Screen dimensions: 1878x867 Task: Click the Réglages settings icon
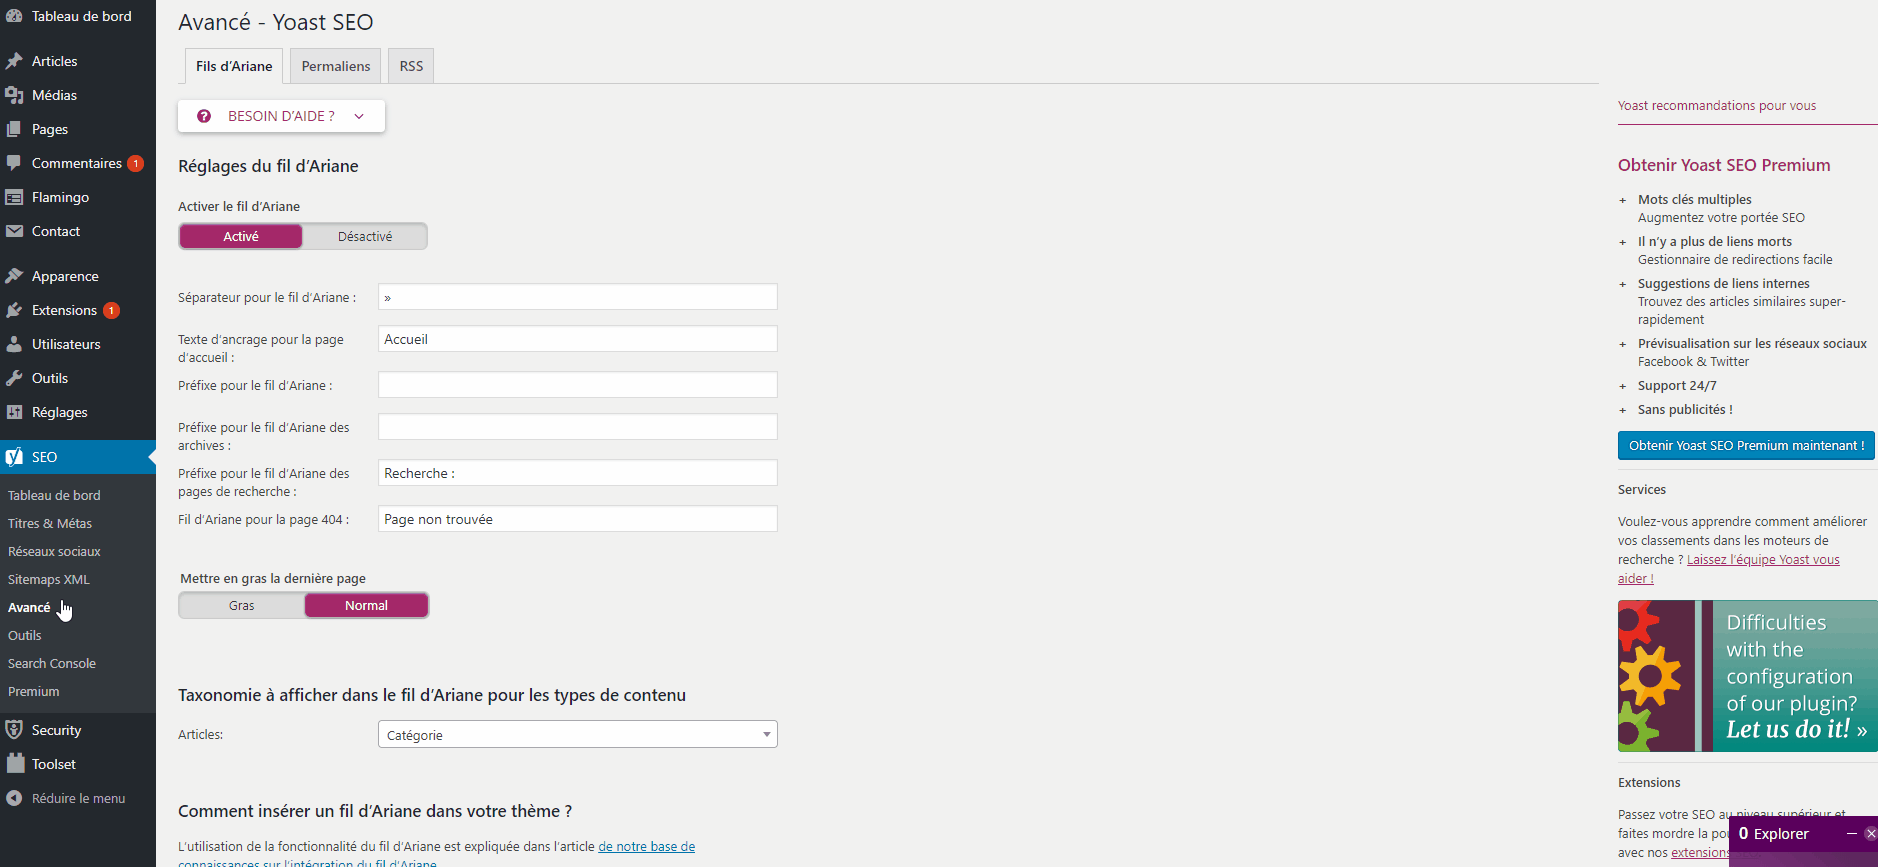pos(14,412)
